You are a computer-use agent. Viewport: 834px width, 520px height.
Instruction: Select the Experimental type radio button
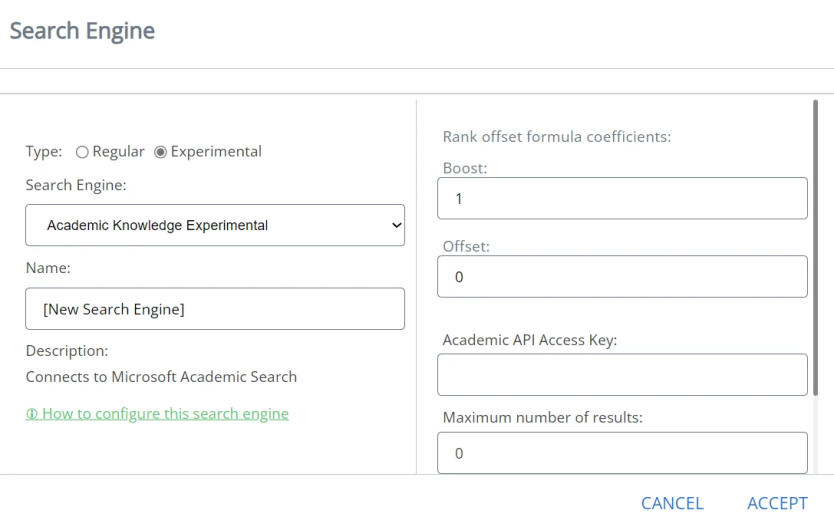161,152
